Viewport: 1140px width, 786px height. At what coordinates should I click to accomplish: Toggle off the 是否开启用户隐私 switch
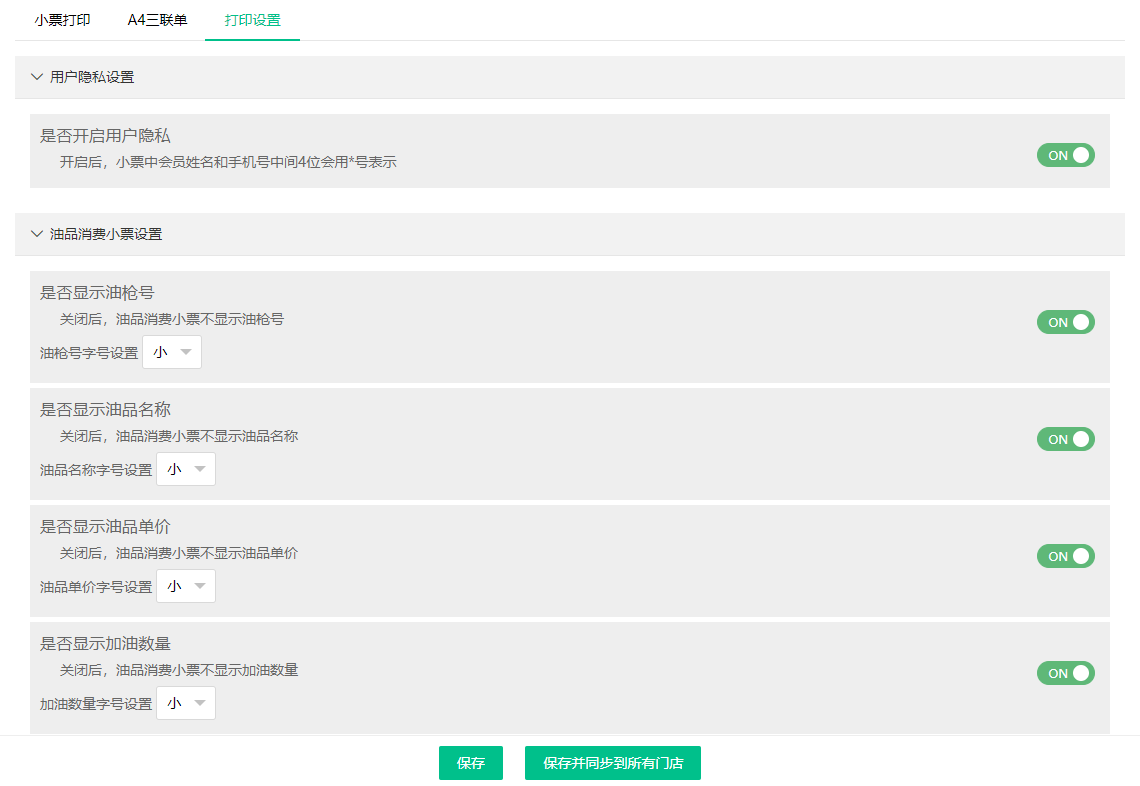click(1066, 155)
